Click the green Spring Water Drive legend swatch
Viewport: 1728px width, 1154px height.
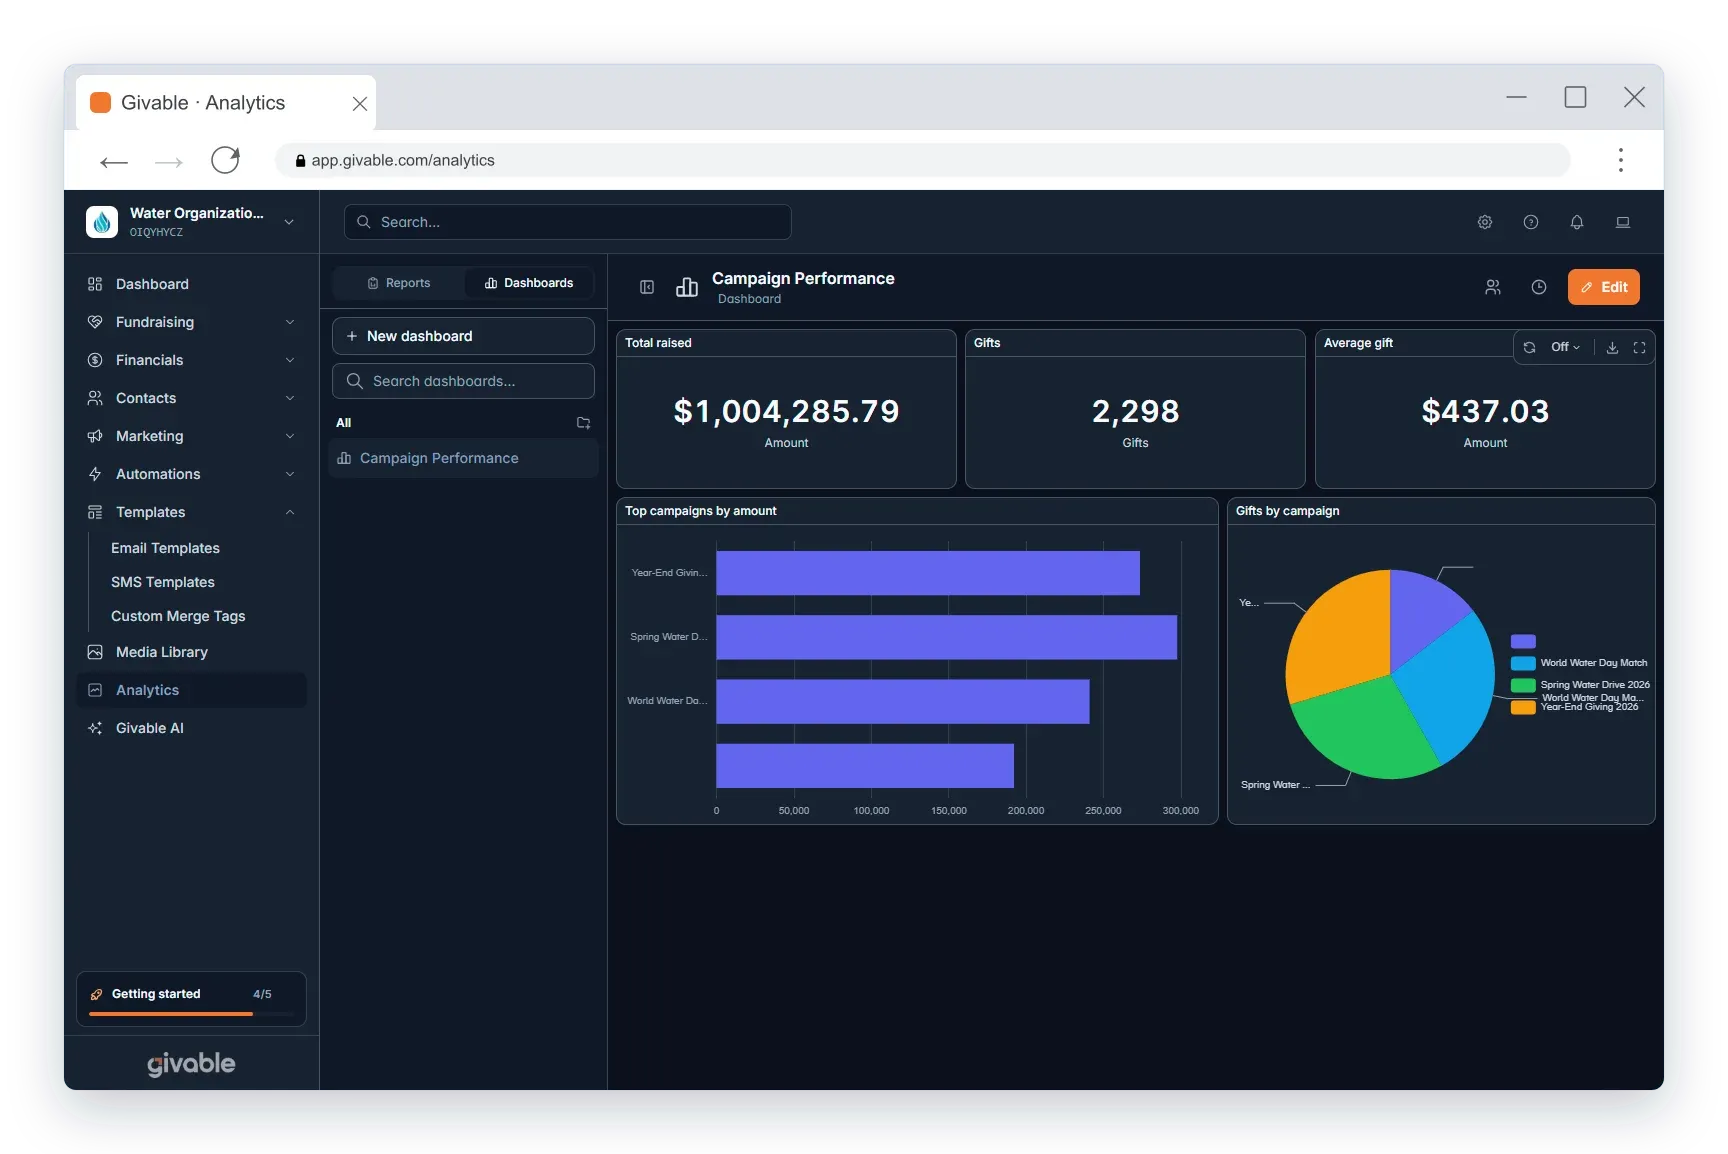click(1523, 685)
